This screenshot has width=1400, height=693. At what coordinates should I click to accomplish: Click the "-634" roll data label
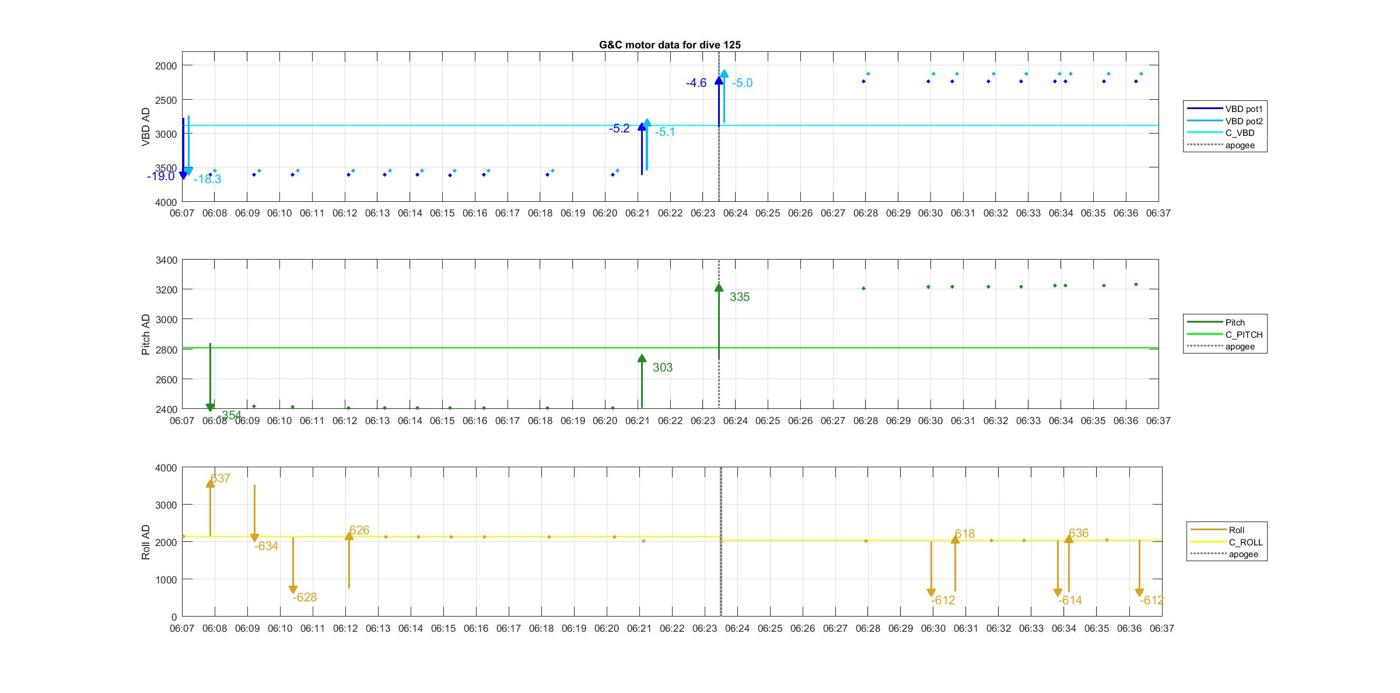click(266, 547)
